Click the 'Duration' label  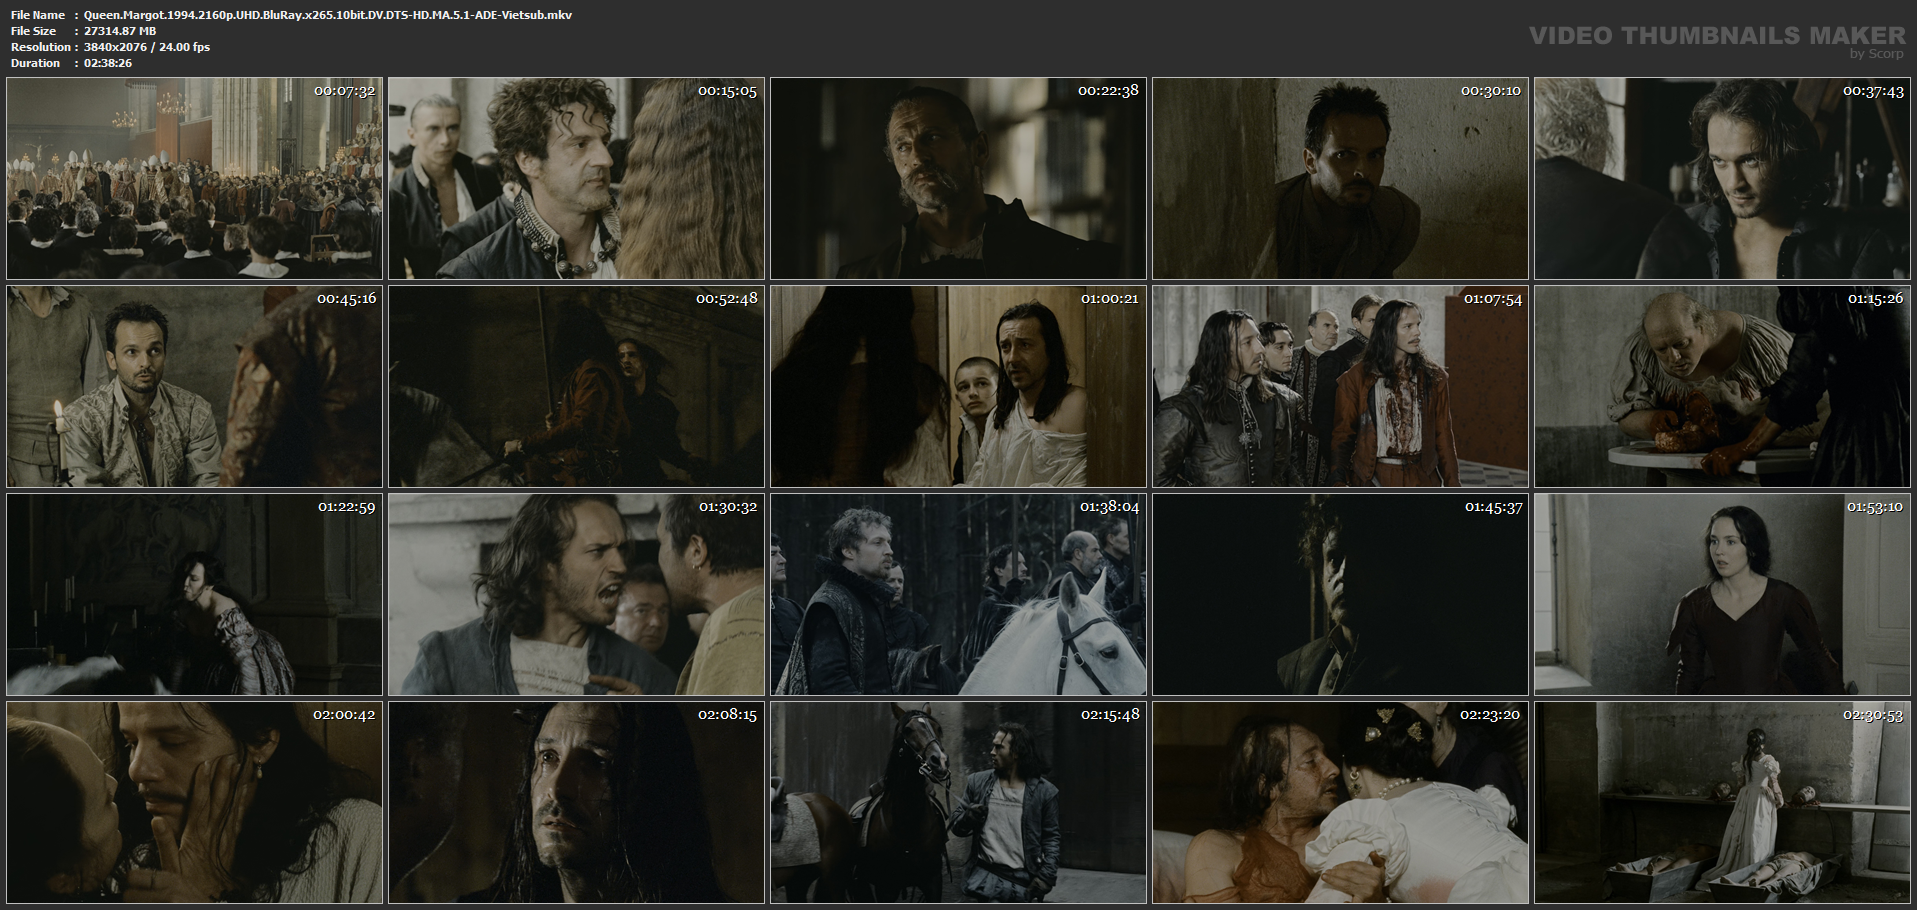[36, 63]
